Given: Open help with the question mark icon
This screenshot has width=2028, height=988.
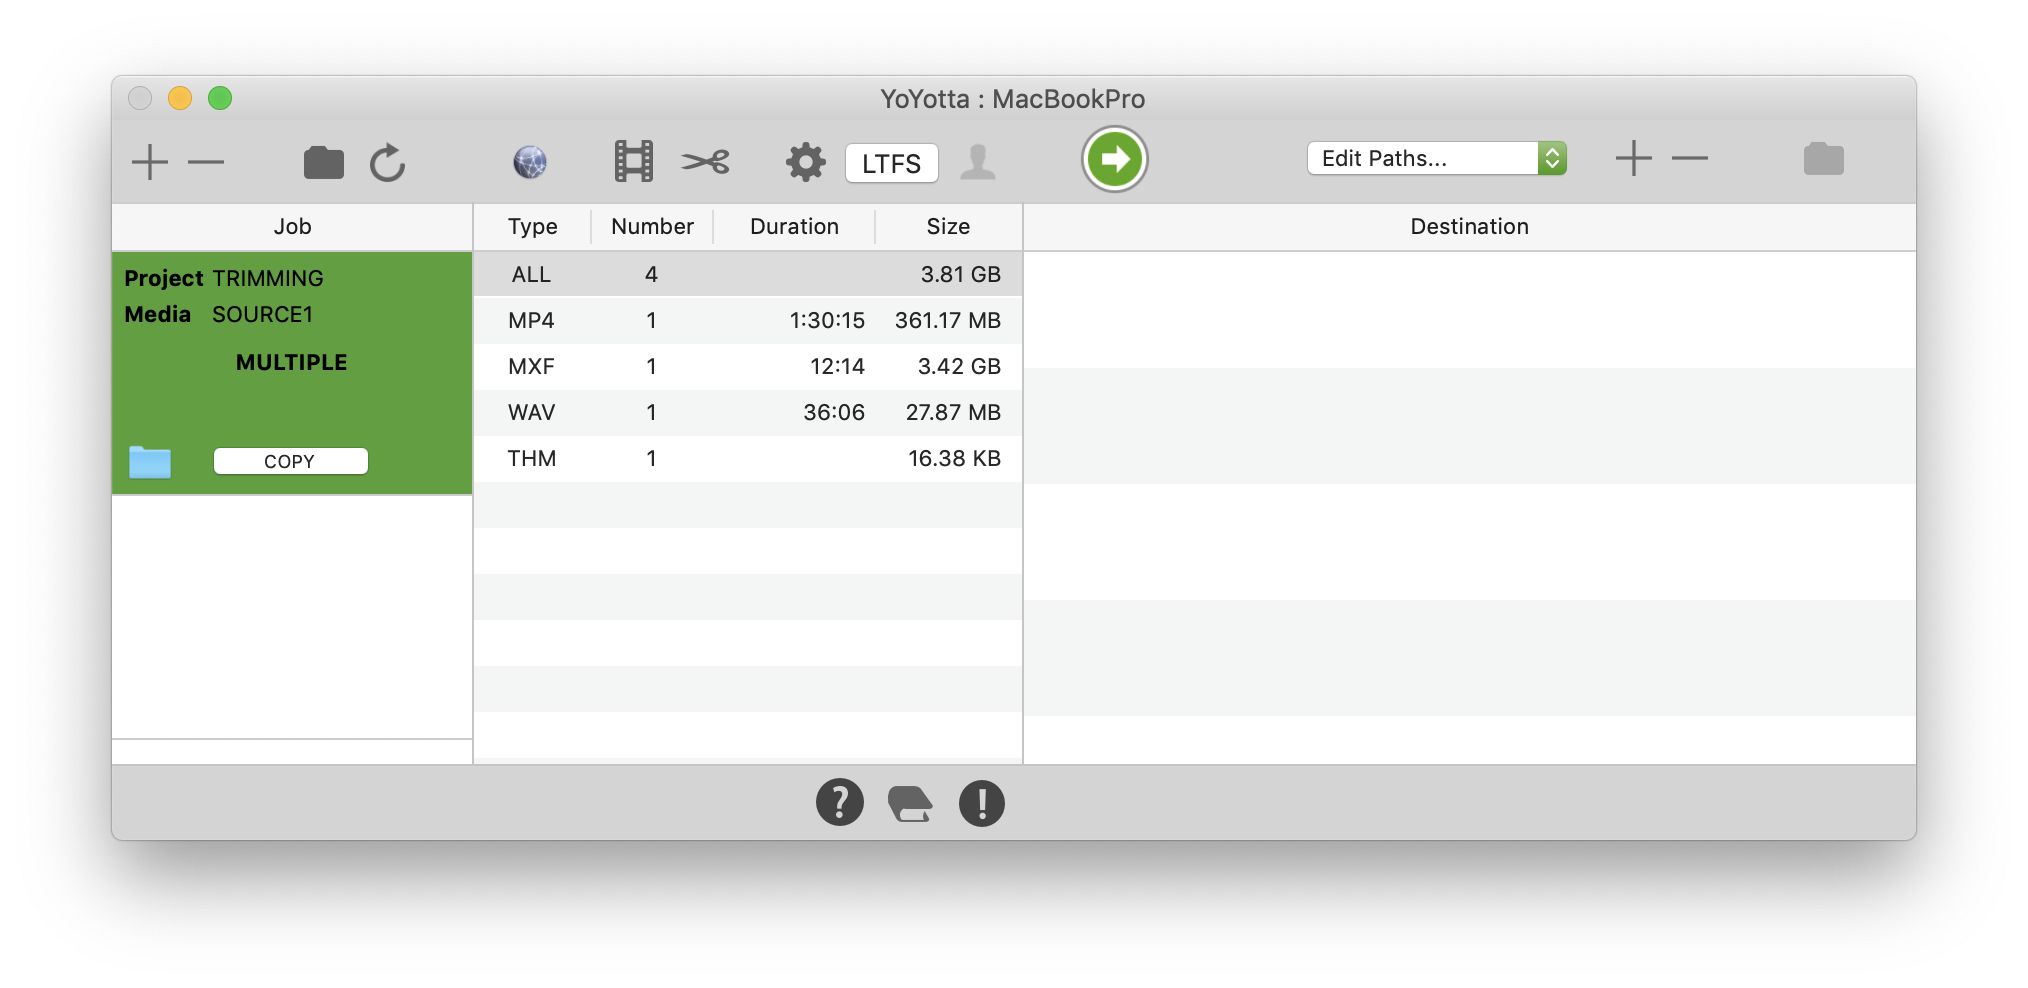Looking at the screenshot, I should click(x=840, y=802).
